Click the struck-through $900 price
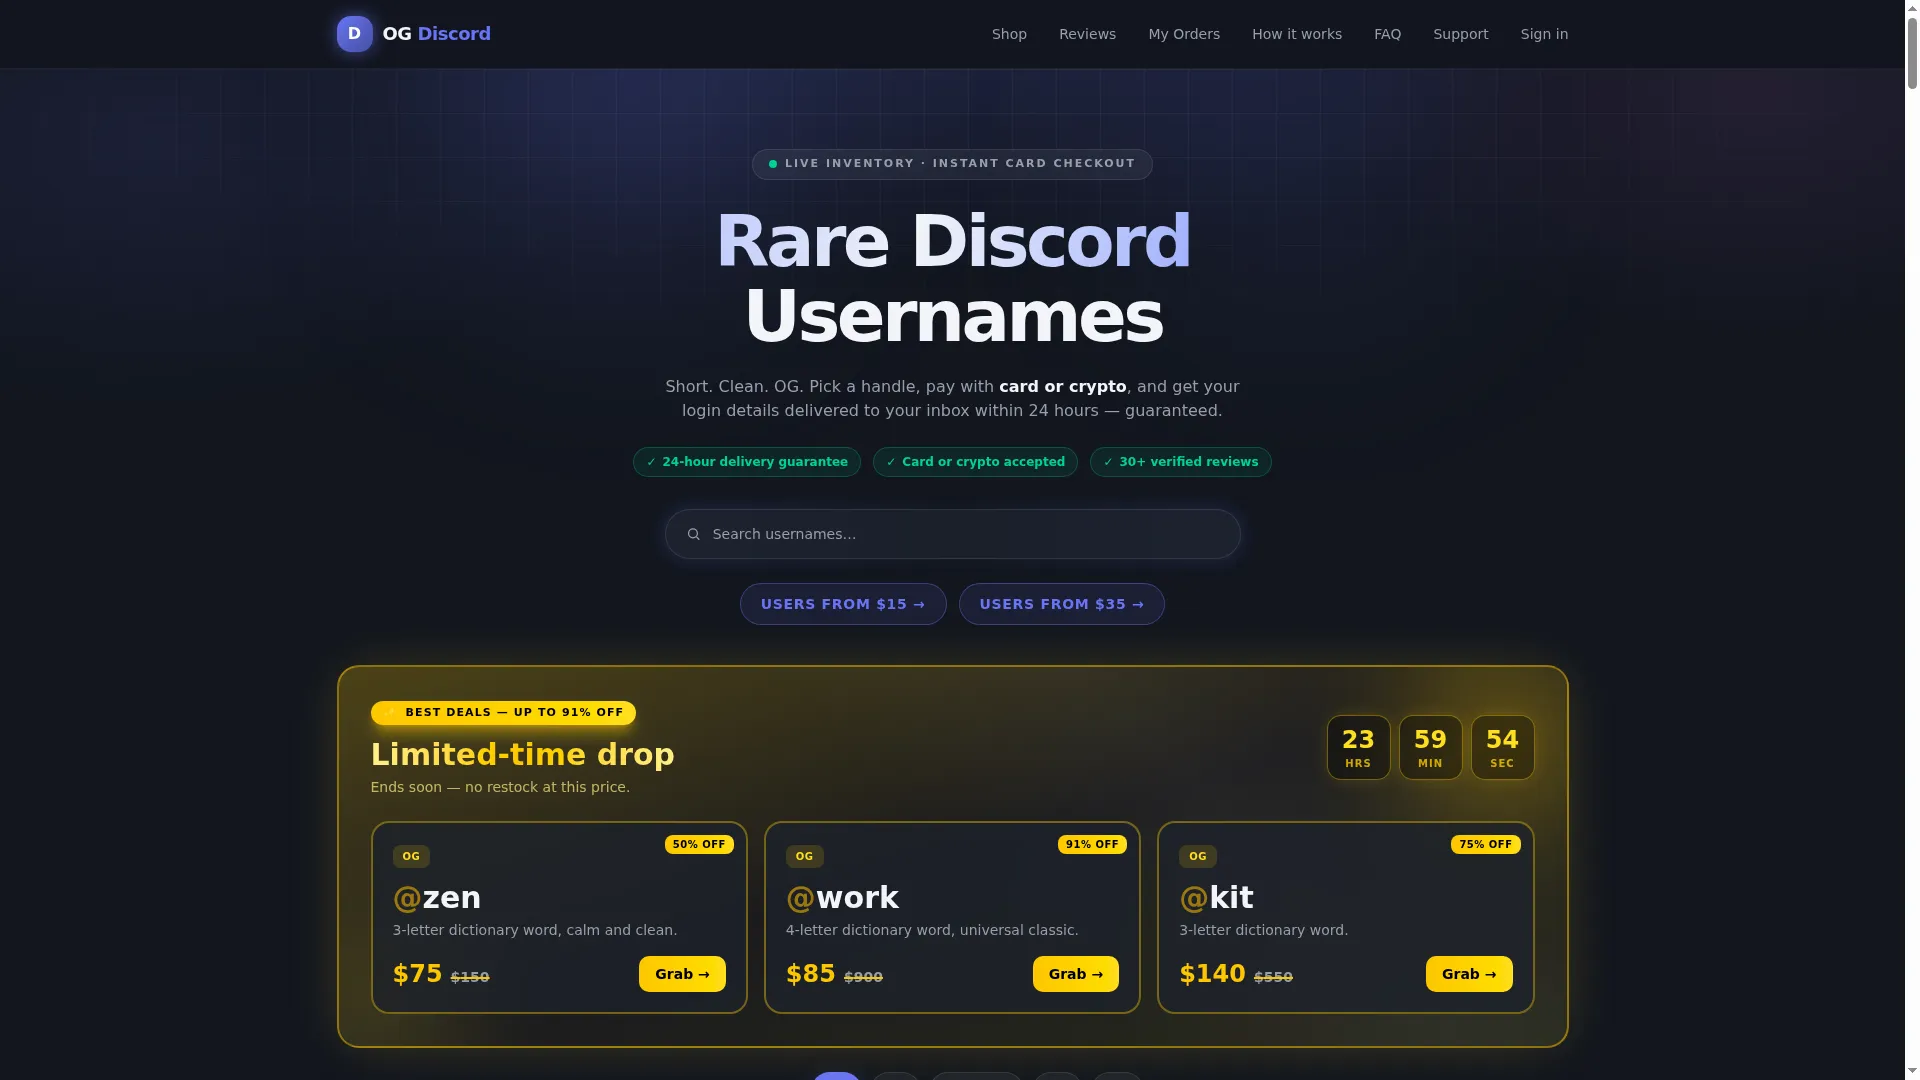 863,978
